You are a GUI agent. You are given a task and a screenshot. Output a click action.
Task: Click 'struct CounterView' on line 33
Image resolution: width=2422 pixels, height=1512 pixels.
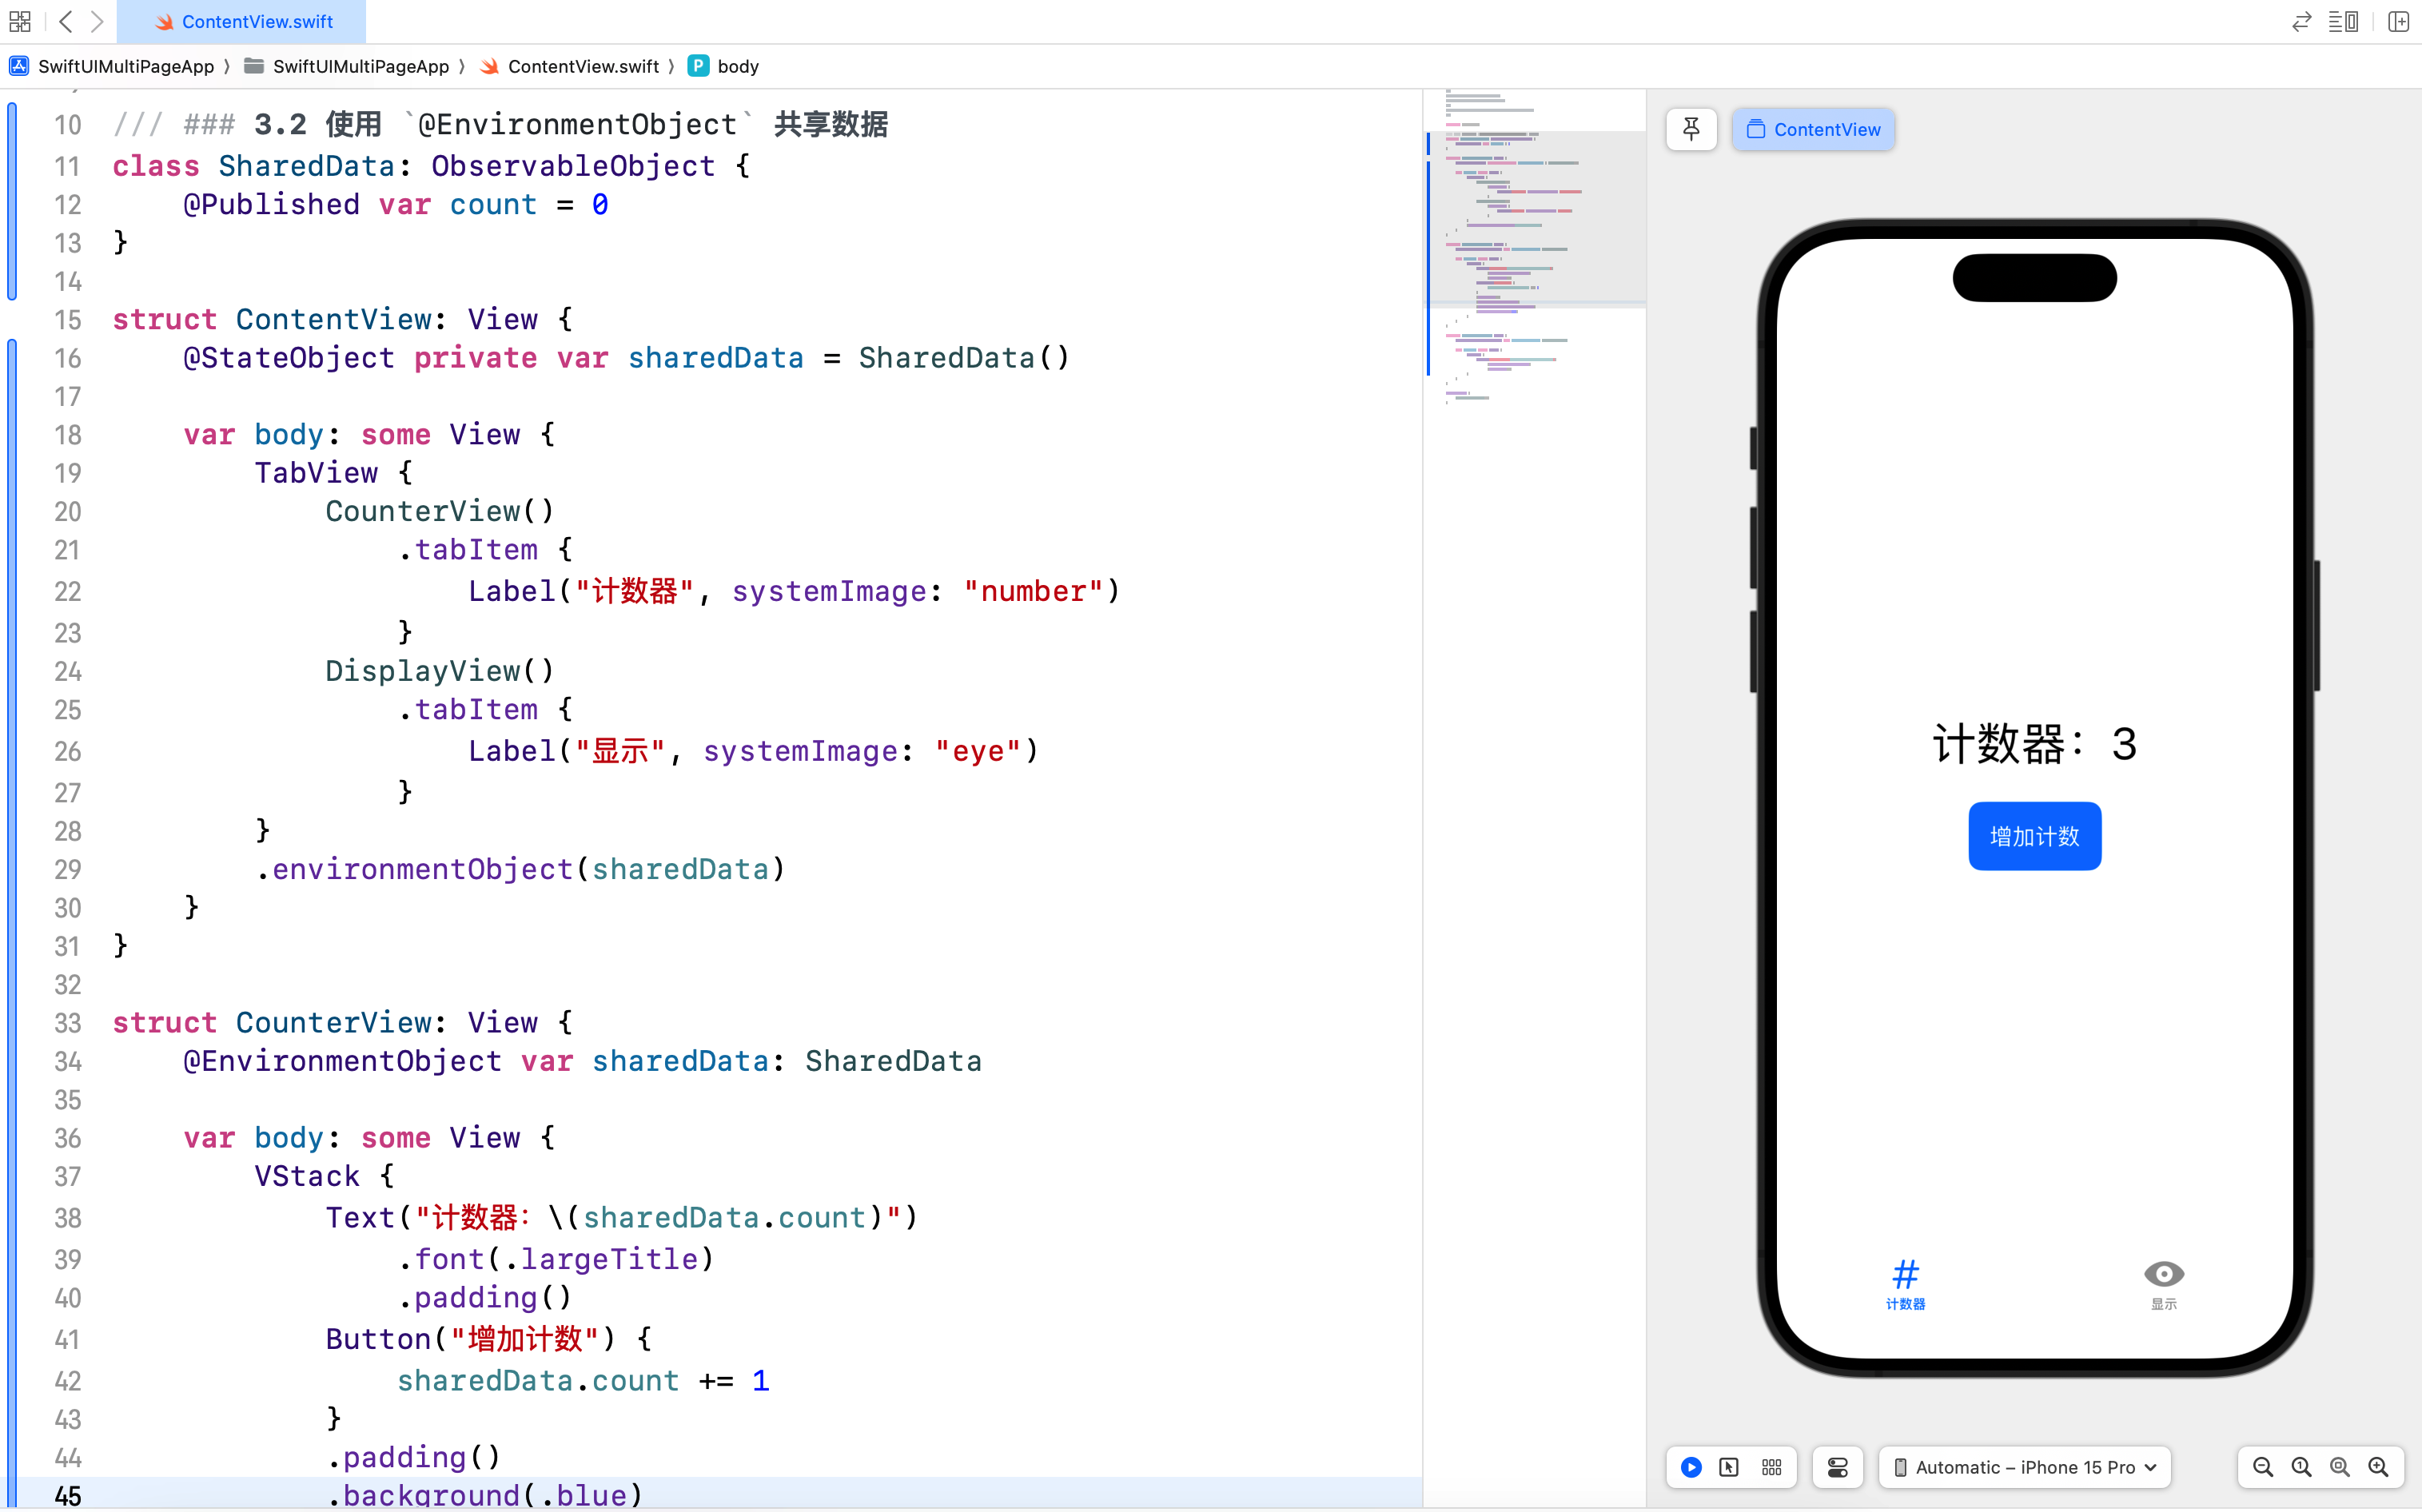pos(272,1023)
